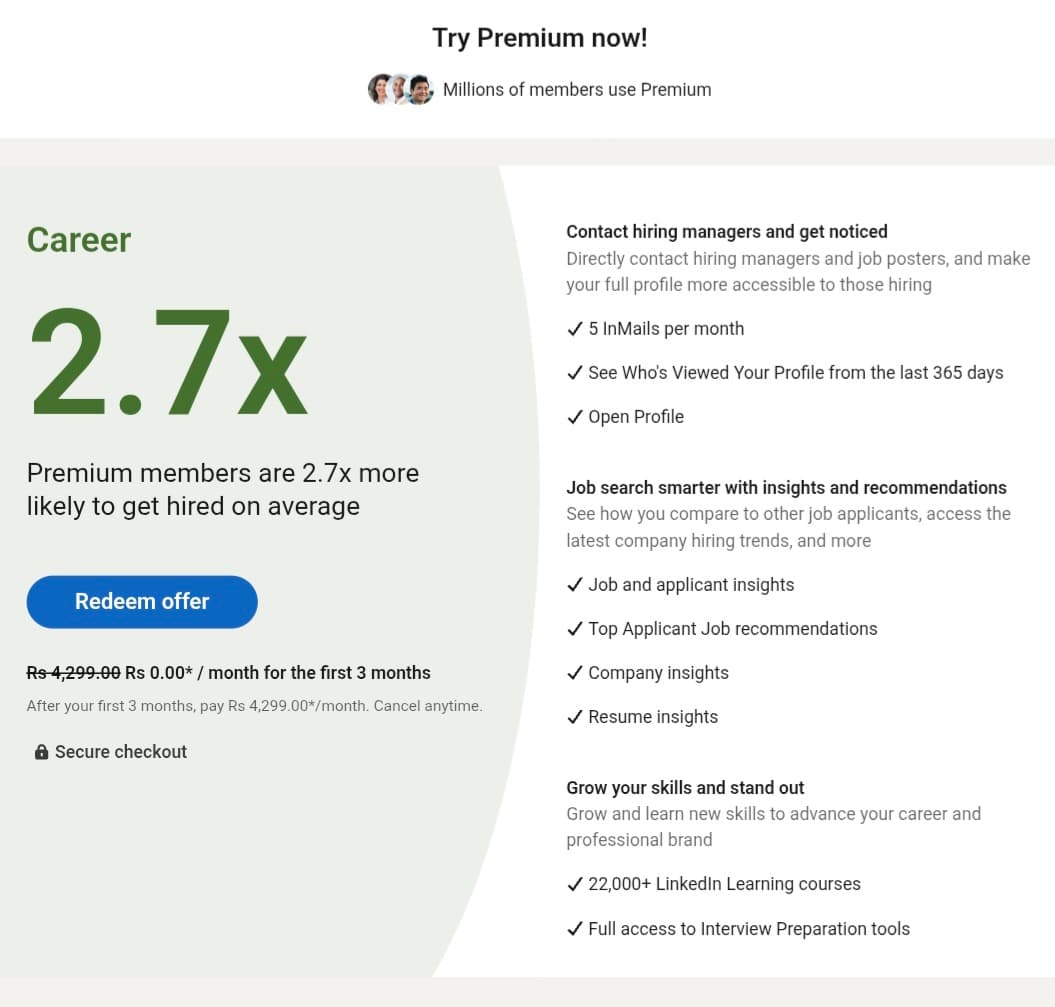1055x1007 pixels.
Task: Select the Career plan heading
Action: (78, 240)
